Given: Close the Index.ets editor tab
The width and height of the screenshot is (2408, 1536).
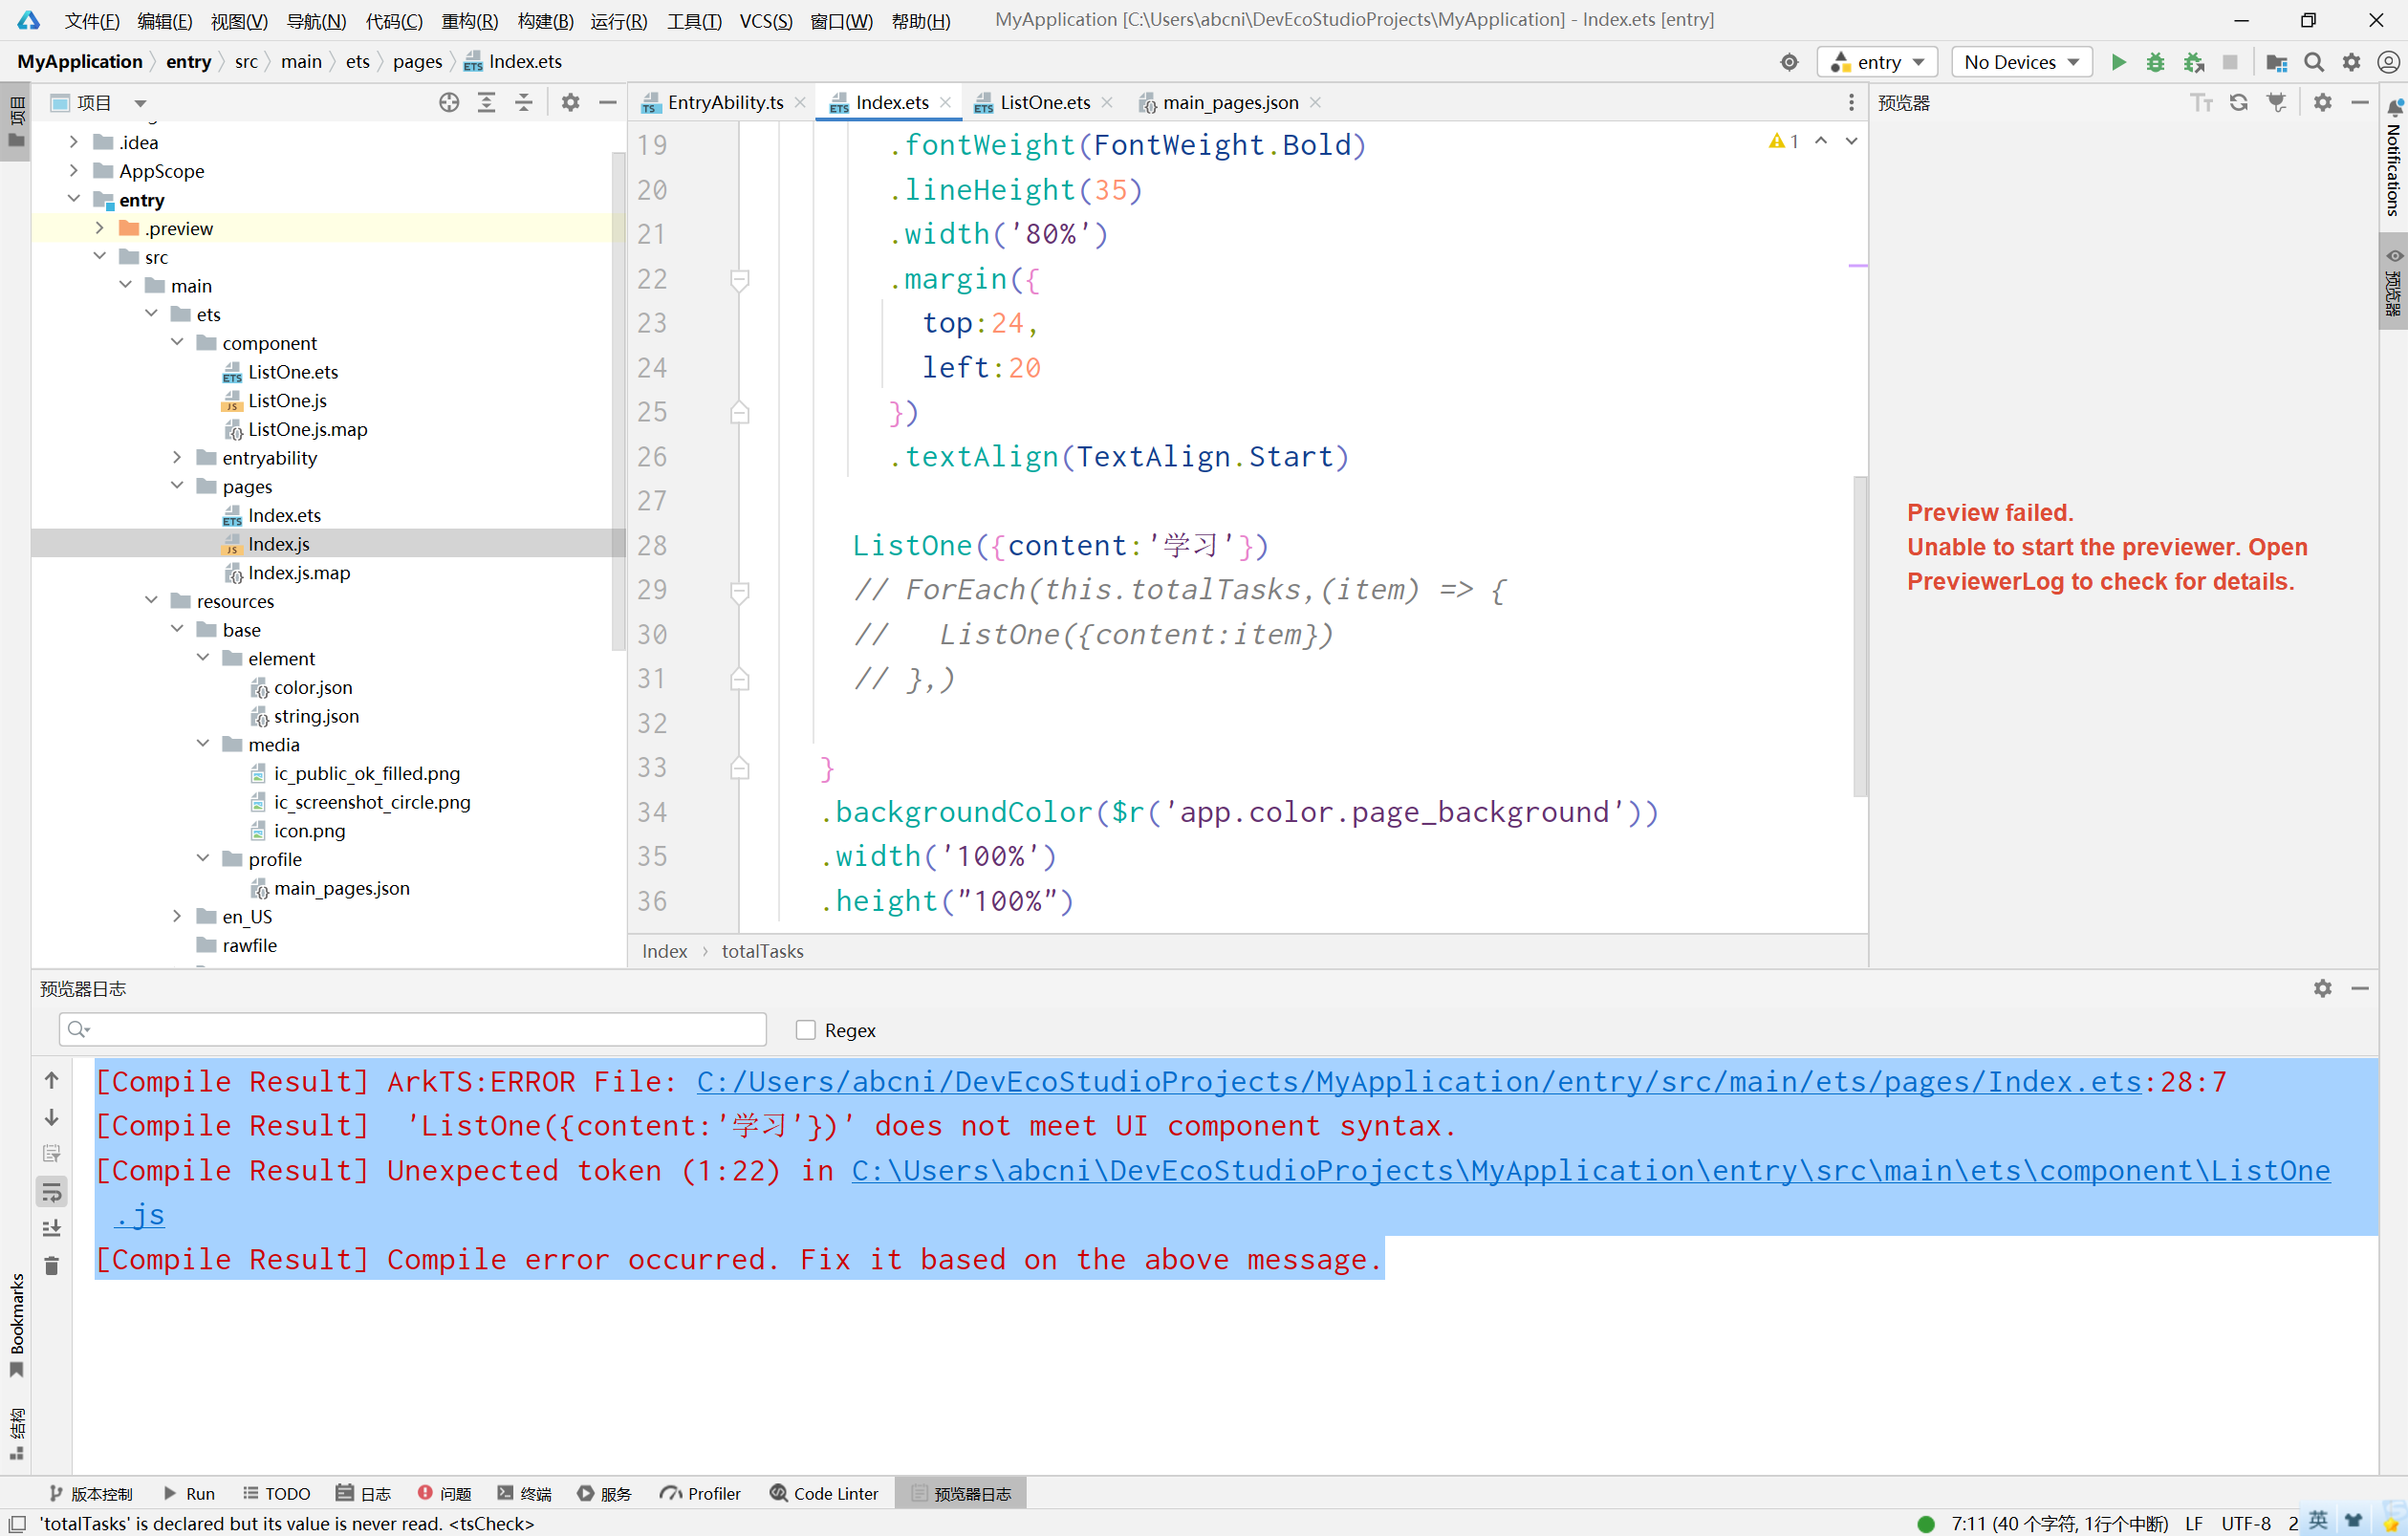Looking at the screenshot, I should click(945, 102).
